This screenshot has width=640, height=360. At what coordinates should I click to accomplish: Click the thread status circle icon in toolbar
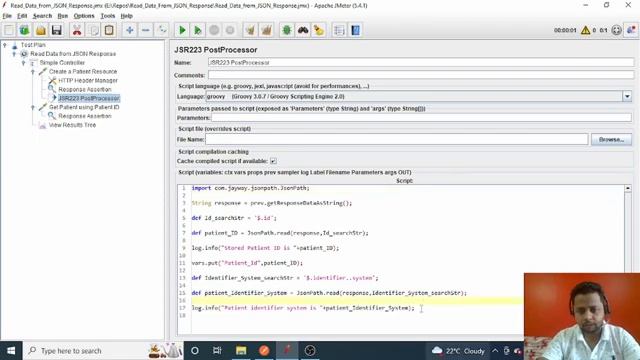coord(616,30)
